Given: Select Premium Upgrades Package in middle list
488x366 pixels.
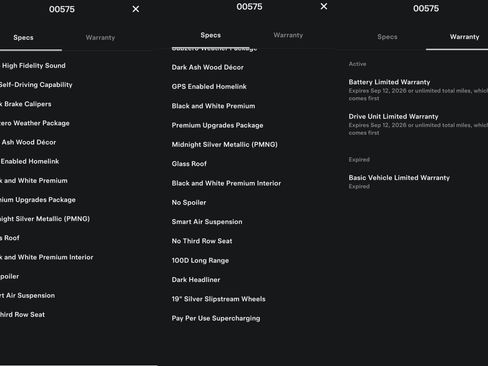Looking at the screenshot, I should point(217,125).
